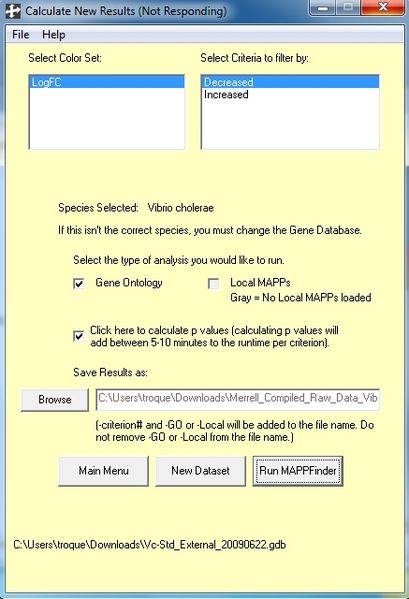Close the Calculate New Results window

pos(383,8)
